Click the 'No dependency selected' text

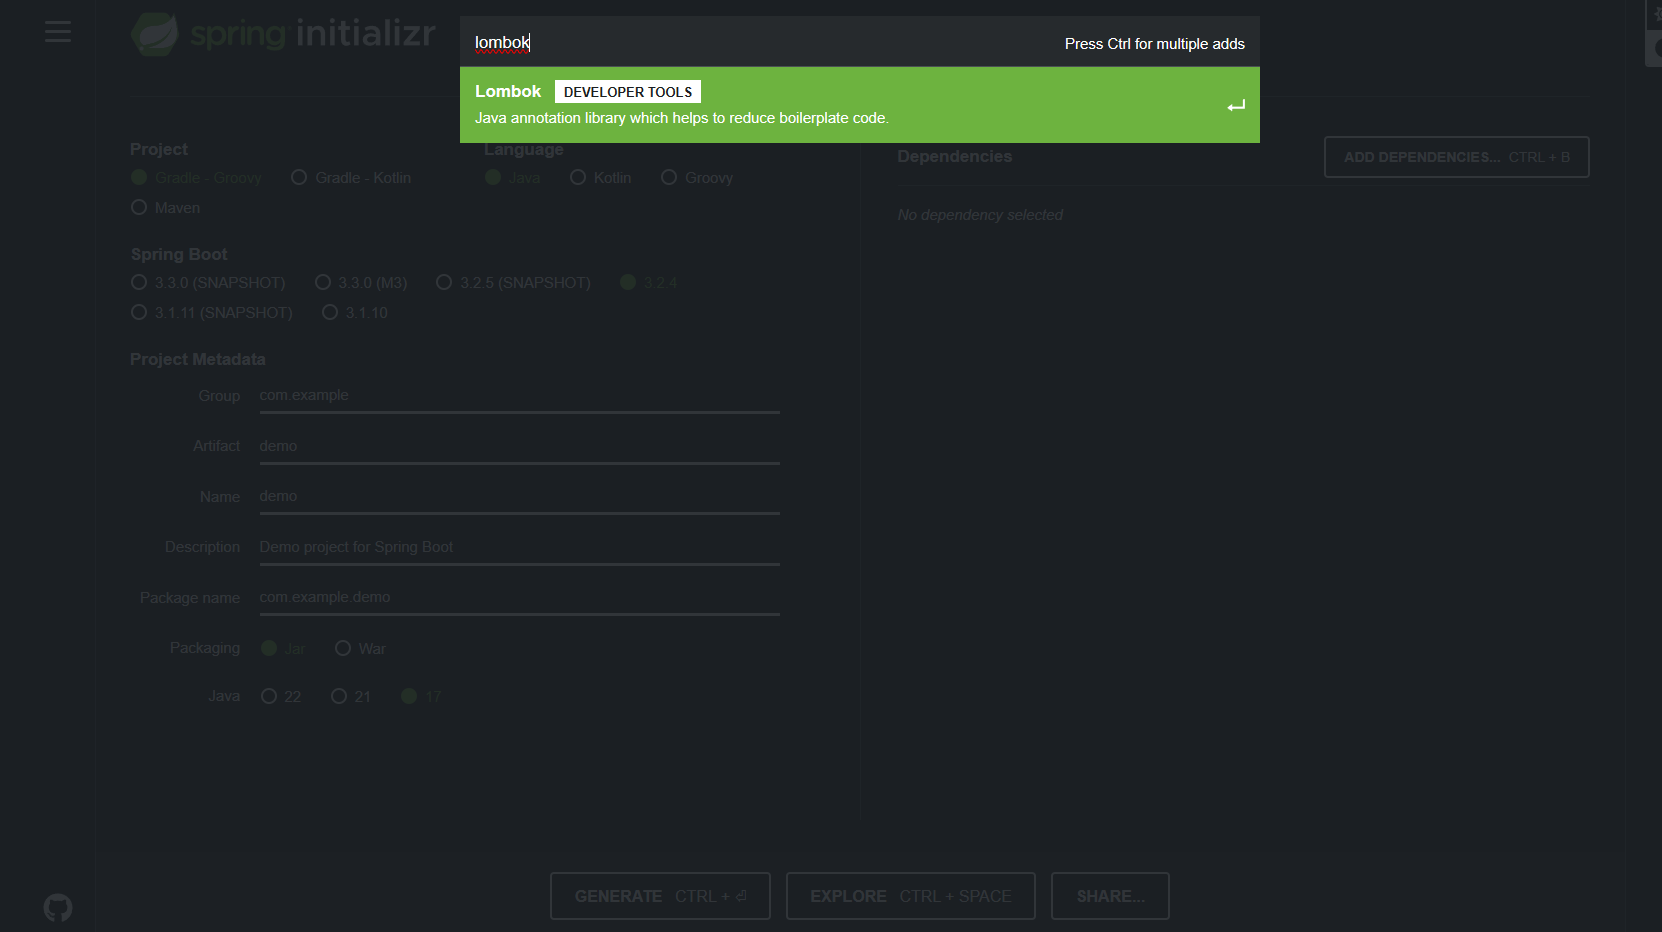pos(980,215)
